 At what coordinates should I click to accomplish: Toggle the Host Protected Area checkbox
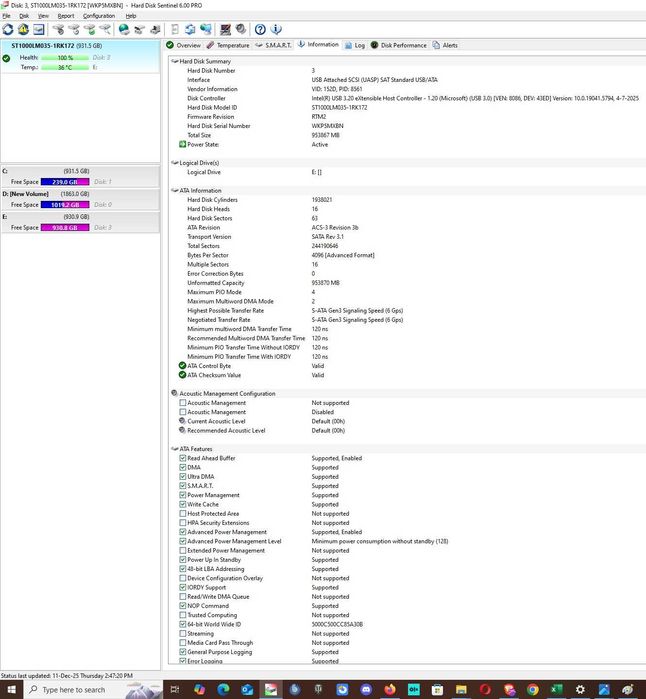tap(183, 514)
